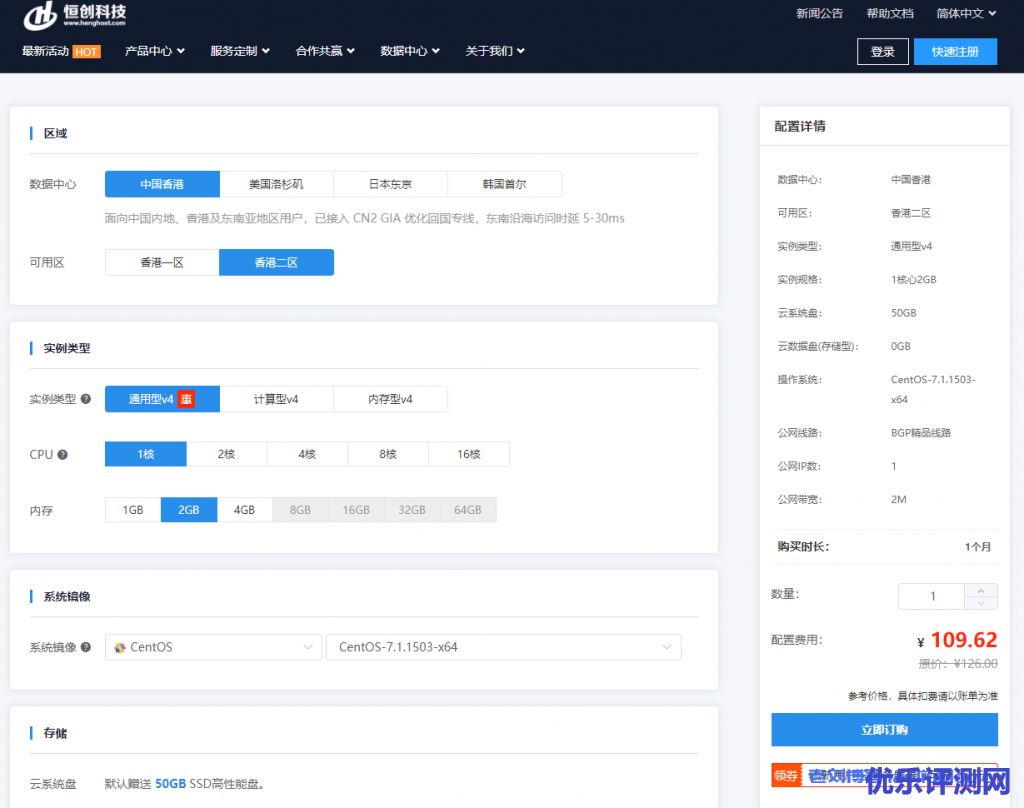Expand the CentOS-7.1.1503-x64 version dropdown

coord(503,647)
